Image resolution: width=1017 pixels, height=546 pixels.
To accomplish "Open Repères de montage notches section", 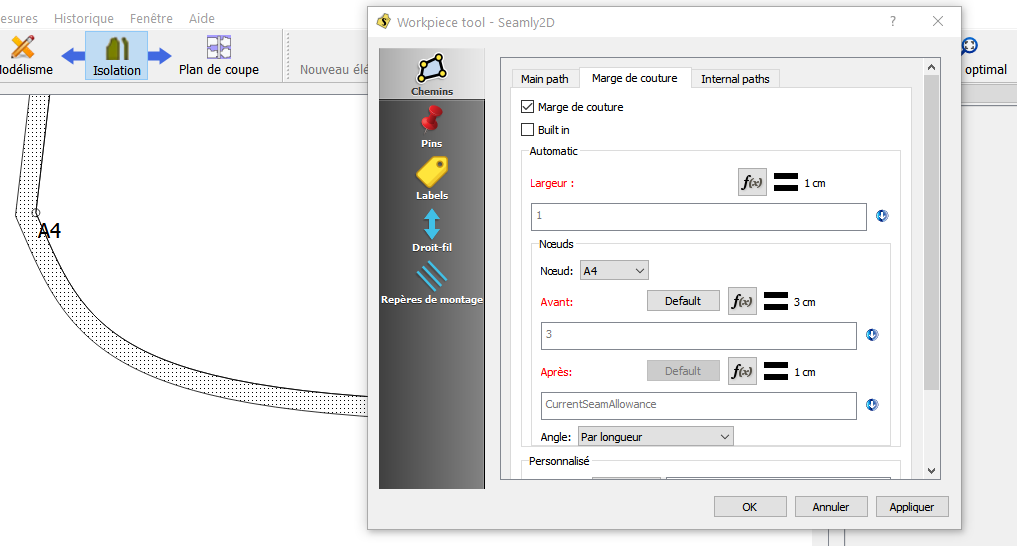I will coord(431,281).
